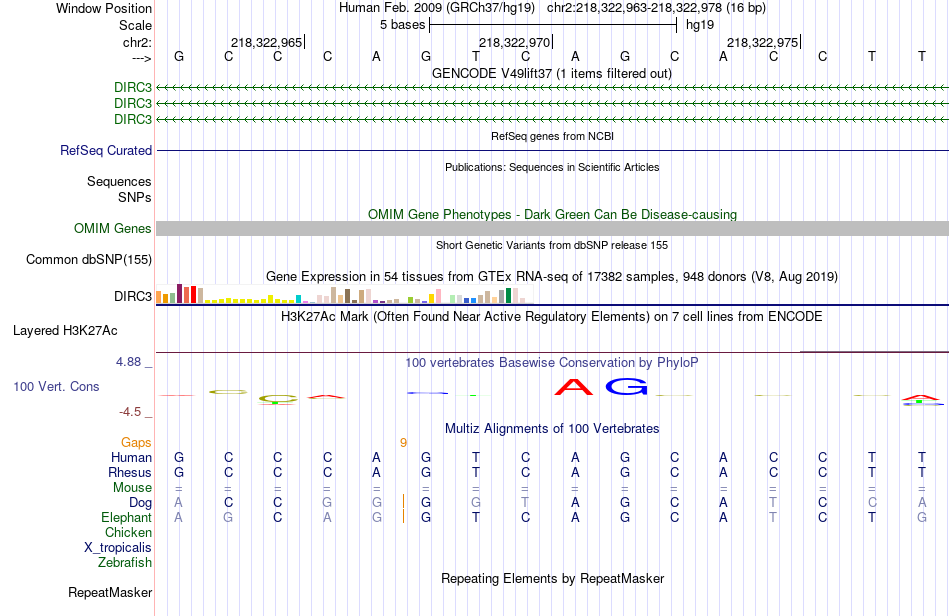
Task: Click the Gaps row label
Action: [136, 443]
